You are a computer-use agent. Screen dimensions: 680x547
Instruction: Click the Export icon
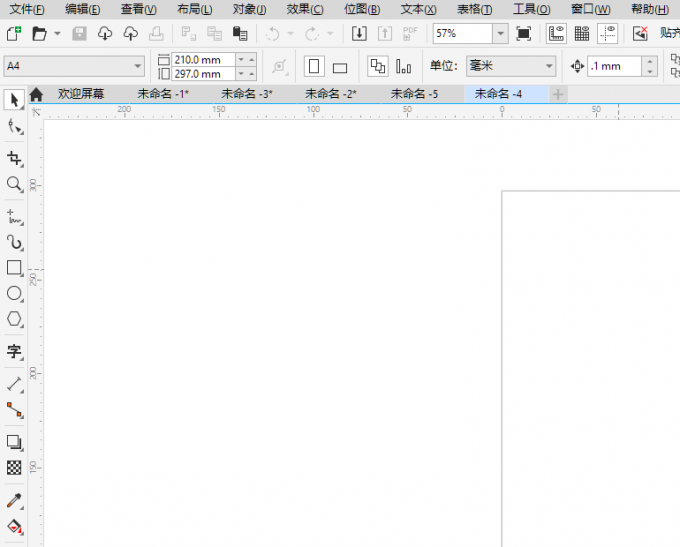point(385,33)
